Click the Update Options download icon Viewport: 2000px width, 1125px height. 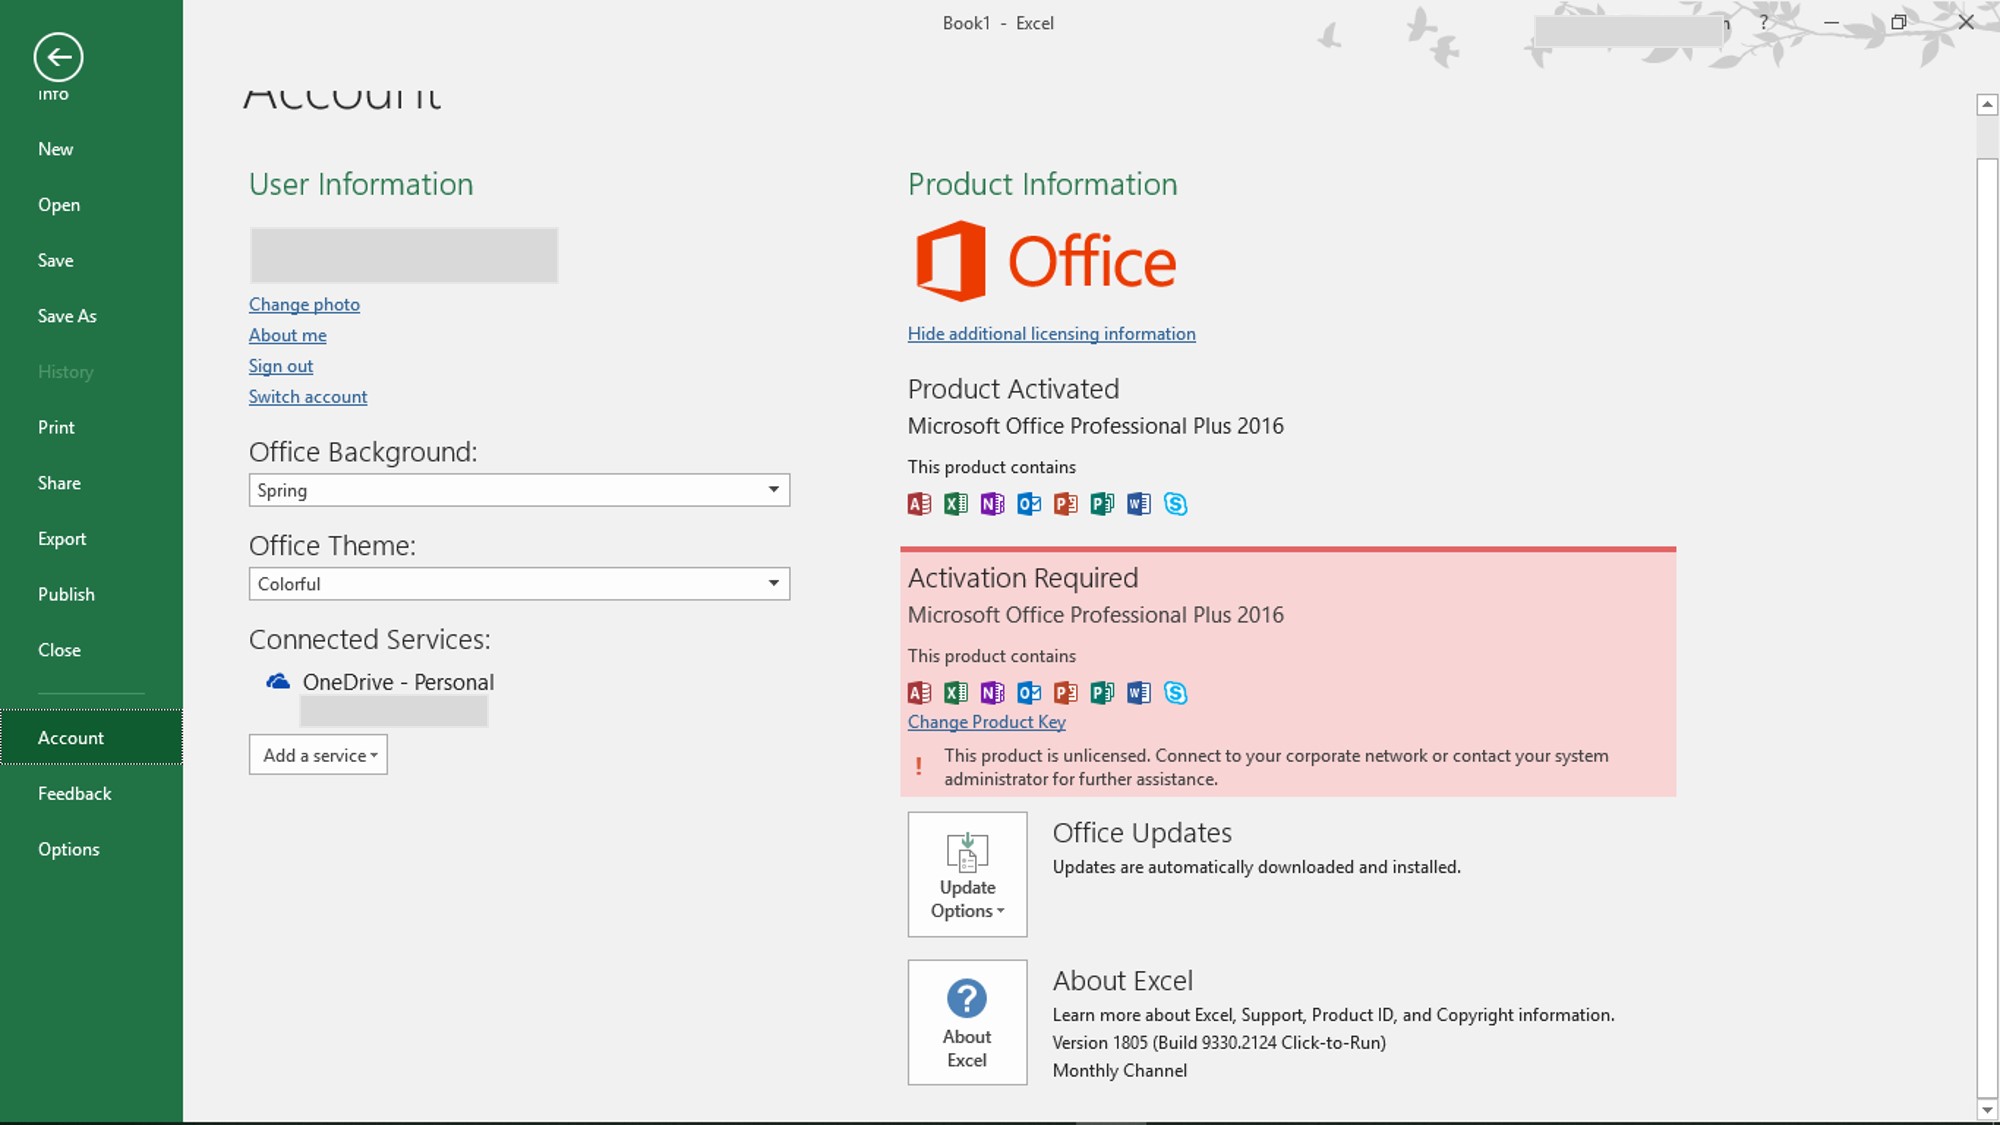coord(966,853)
